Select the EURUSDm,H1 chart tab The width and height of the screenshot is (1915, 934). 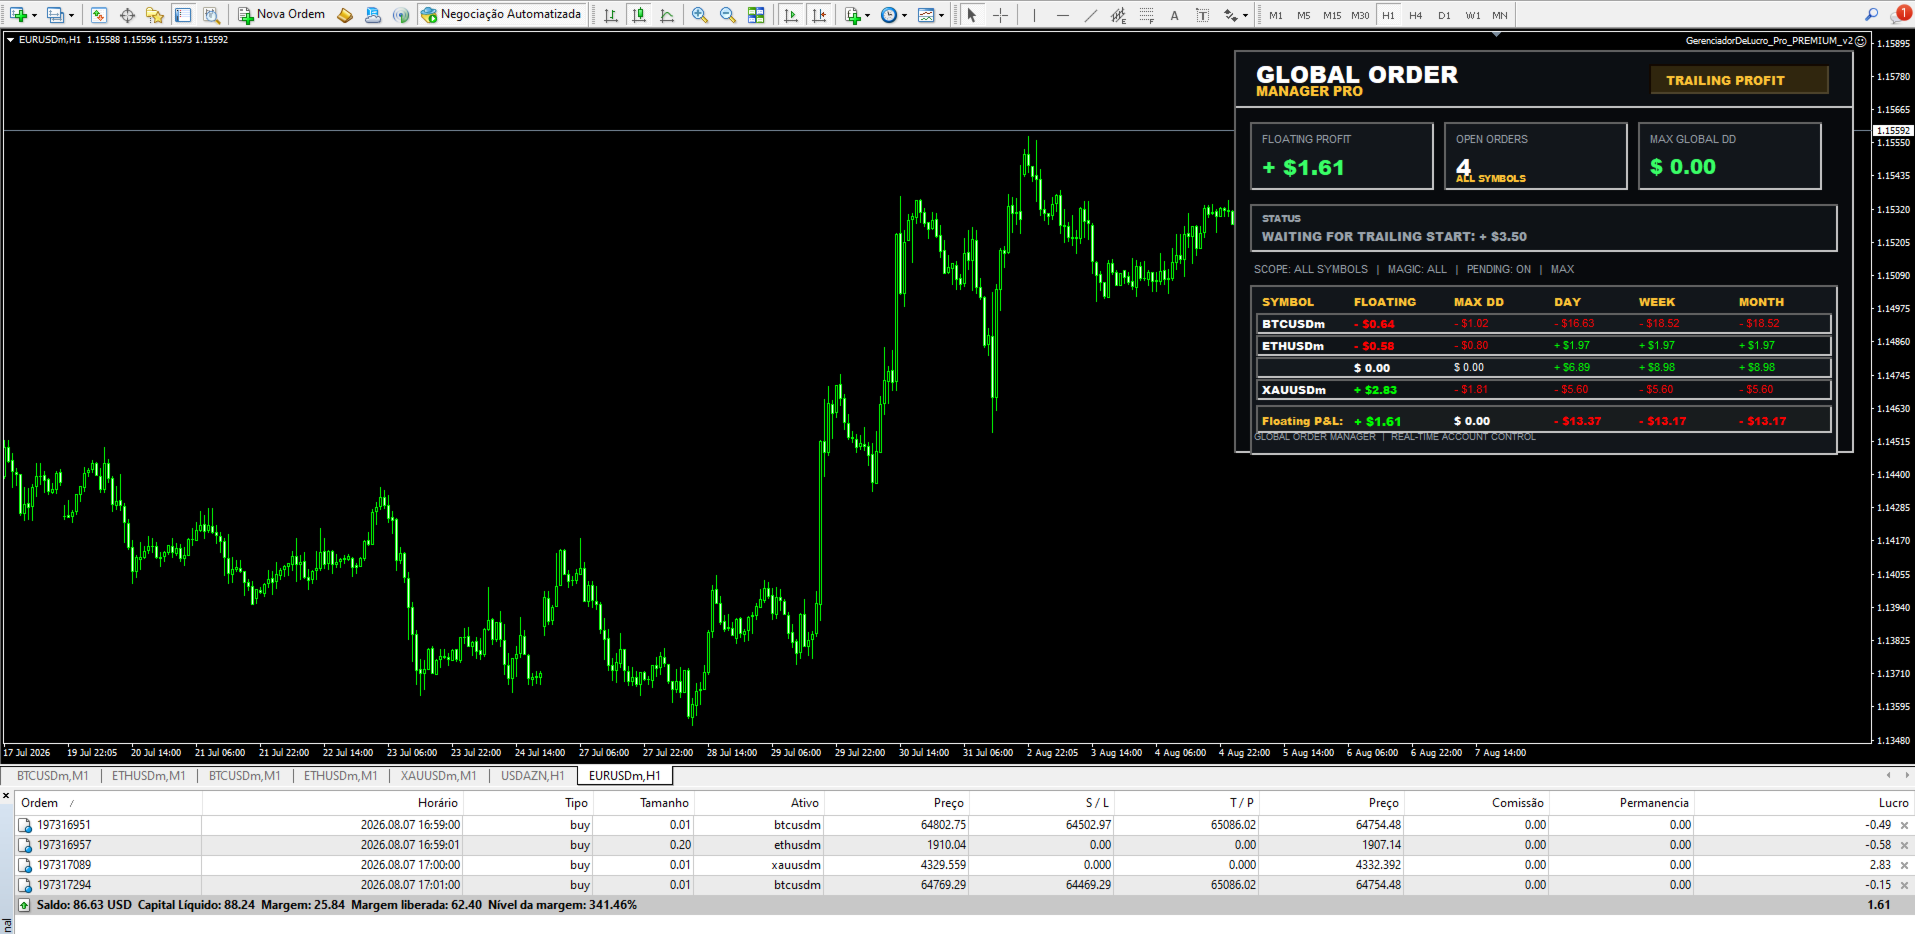pos(625,776)
